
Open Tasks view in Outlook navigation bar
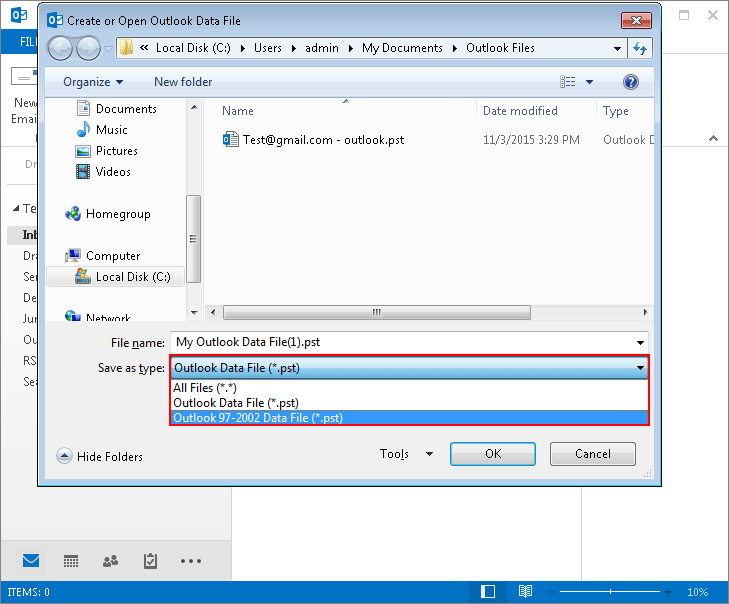pyautogui.click(x=150, y=561)
